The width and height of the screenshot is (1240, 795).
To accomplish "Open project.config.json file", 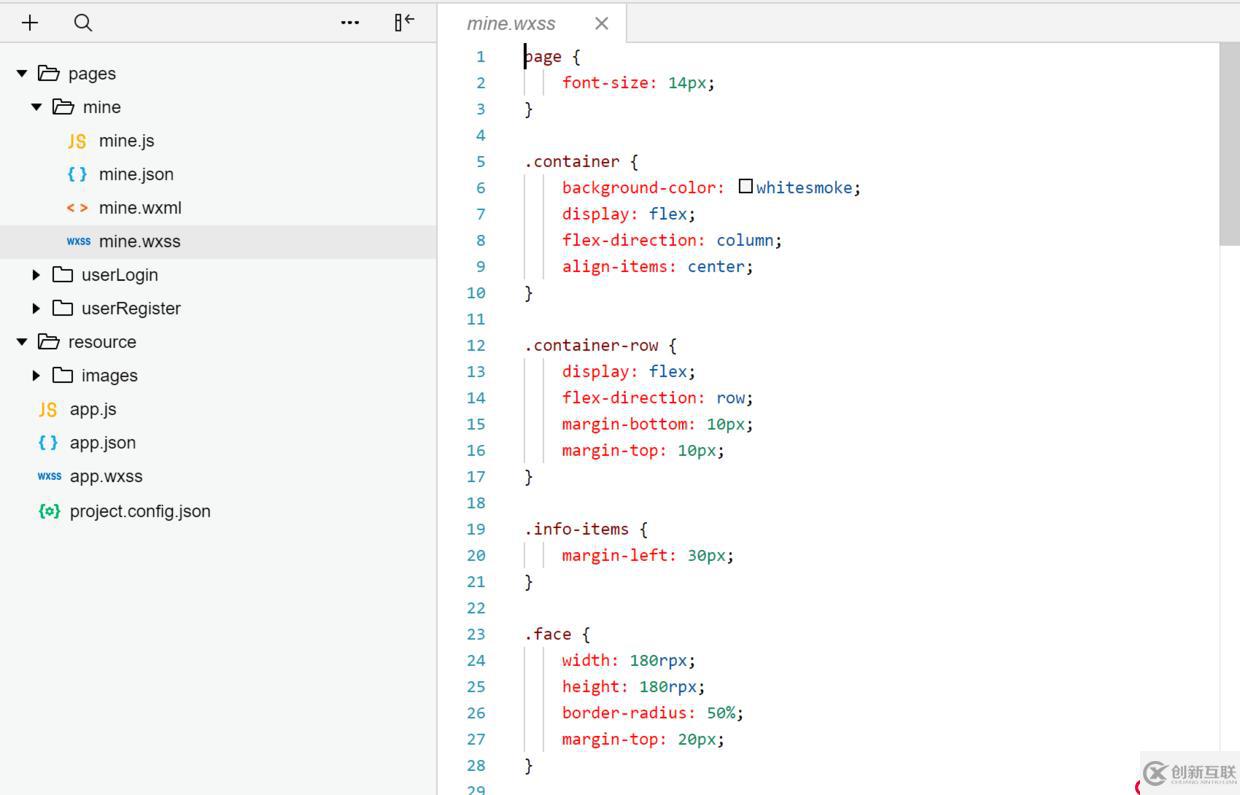I will 140,511.
